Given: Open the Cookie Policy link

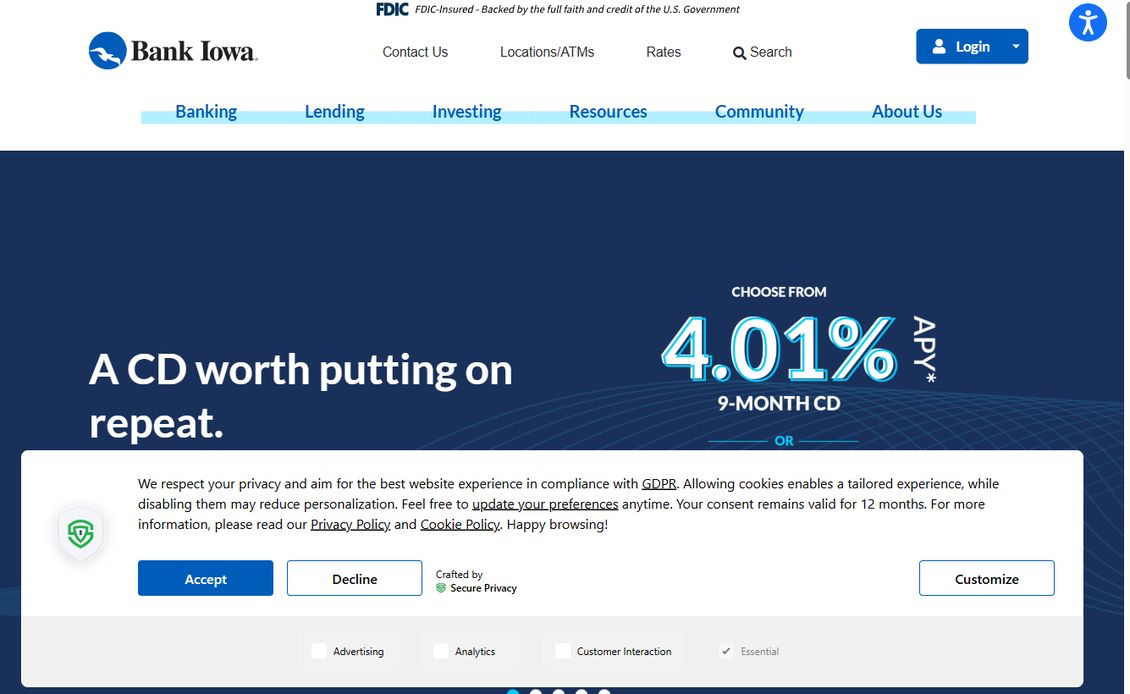Looking at the screenshot, I should (x=460, y=524).
